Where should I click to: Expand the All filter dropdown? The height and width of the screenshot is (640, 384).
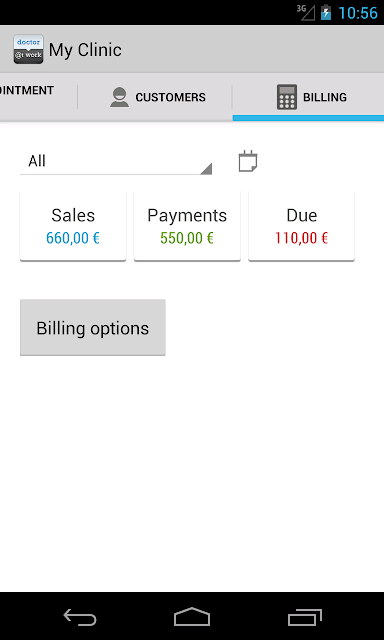click(116, 162)
